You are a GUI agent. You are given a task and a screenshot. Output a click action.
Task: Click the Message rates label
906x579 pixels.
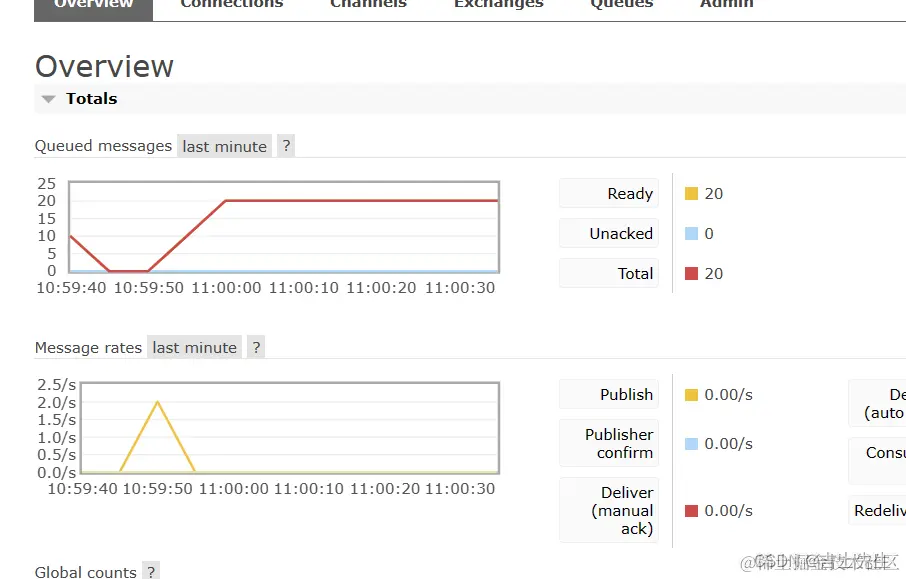point(88,347)
